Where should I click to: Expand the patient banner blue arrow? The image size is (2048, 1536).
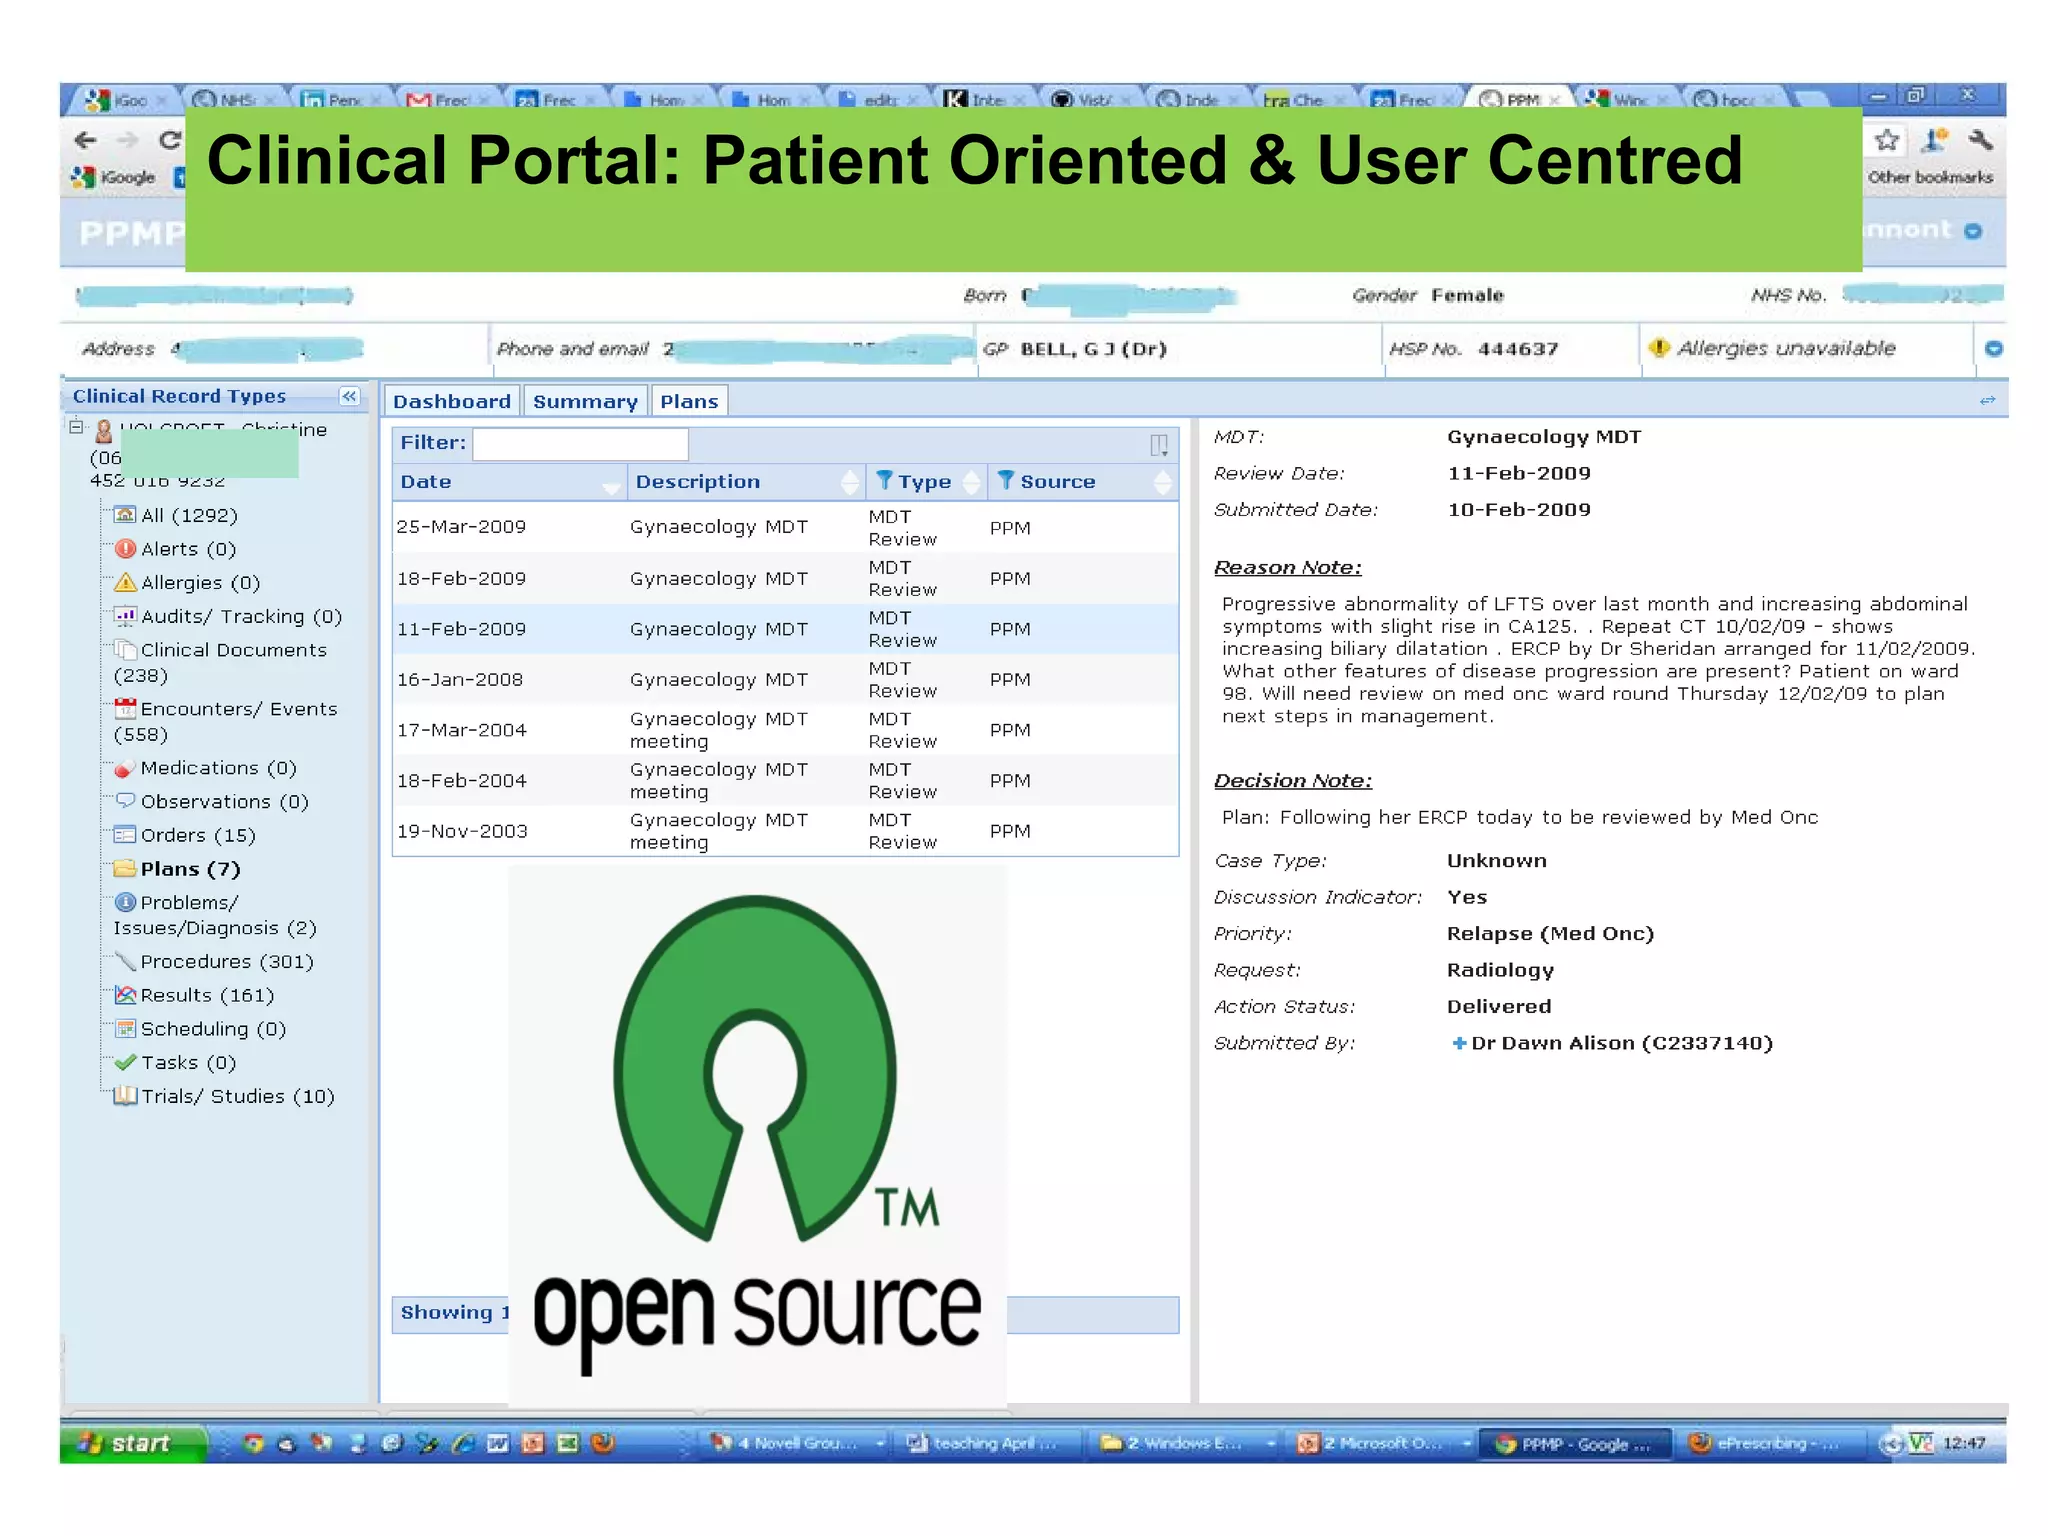(1993, 348)
